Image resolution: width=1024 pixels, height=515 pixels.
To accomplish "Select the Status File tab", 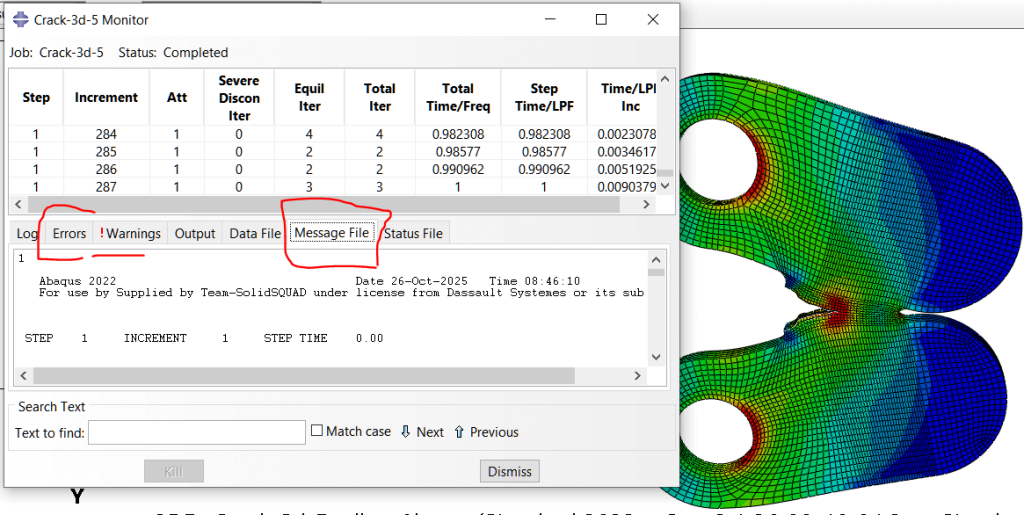I will (413, 233).
